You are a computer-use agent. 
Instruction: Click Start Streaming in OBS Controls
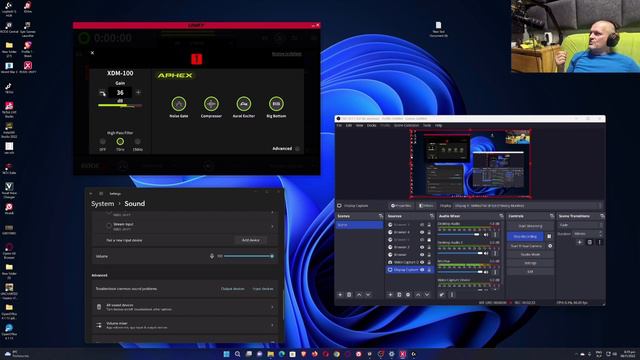coord(530,226)
